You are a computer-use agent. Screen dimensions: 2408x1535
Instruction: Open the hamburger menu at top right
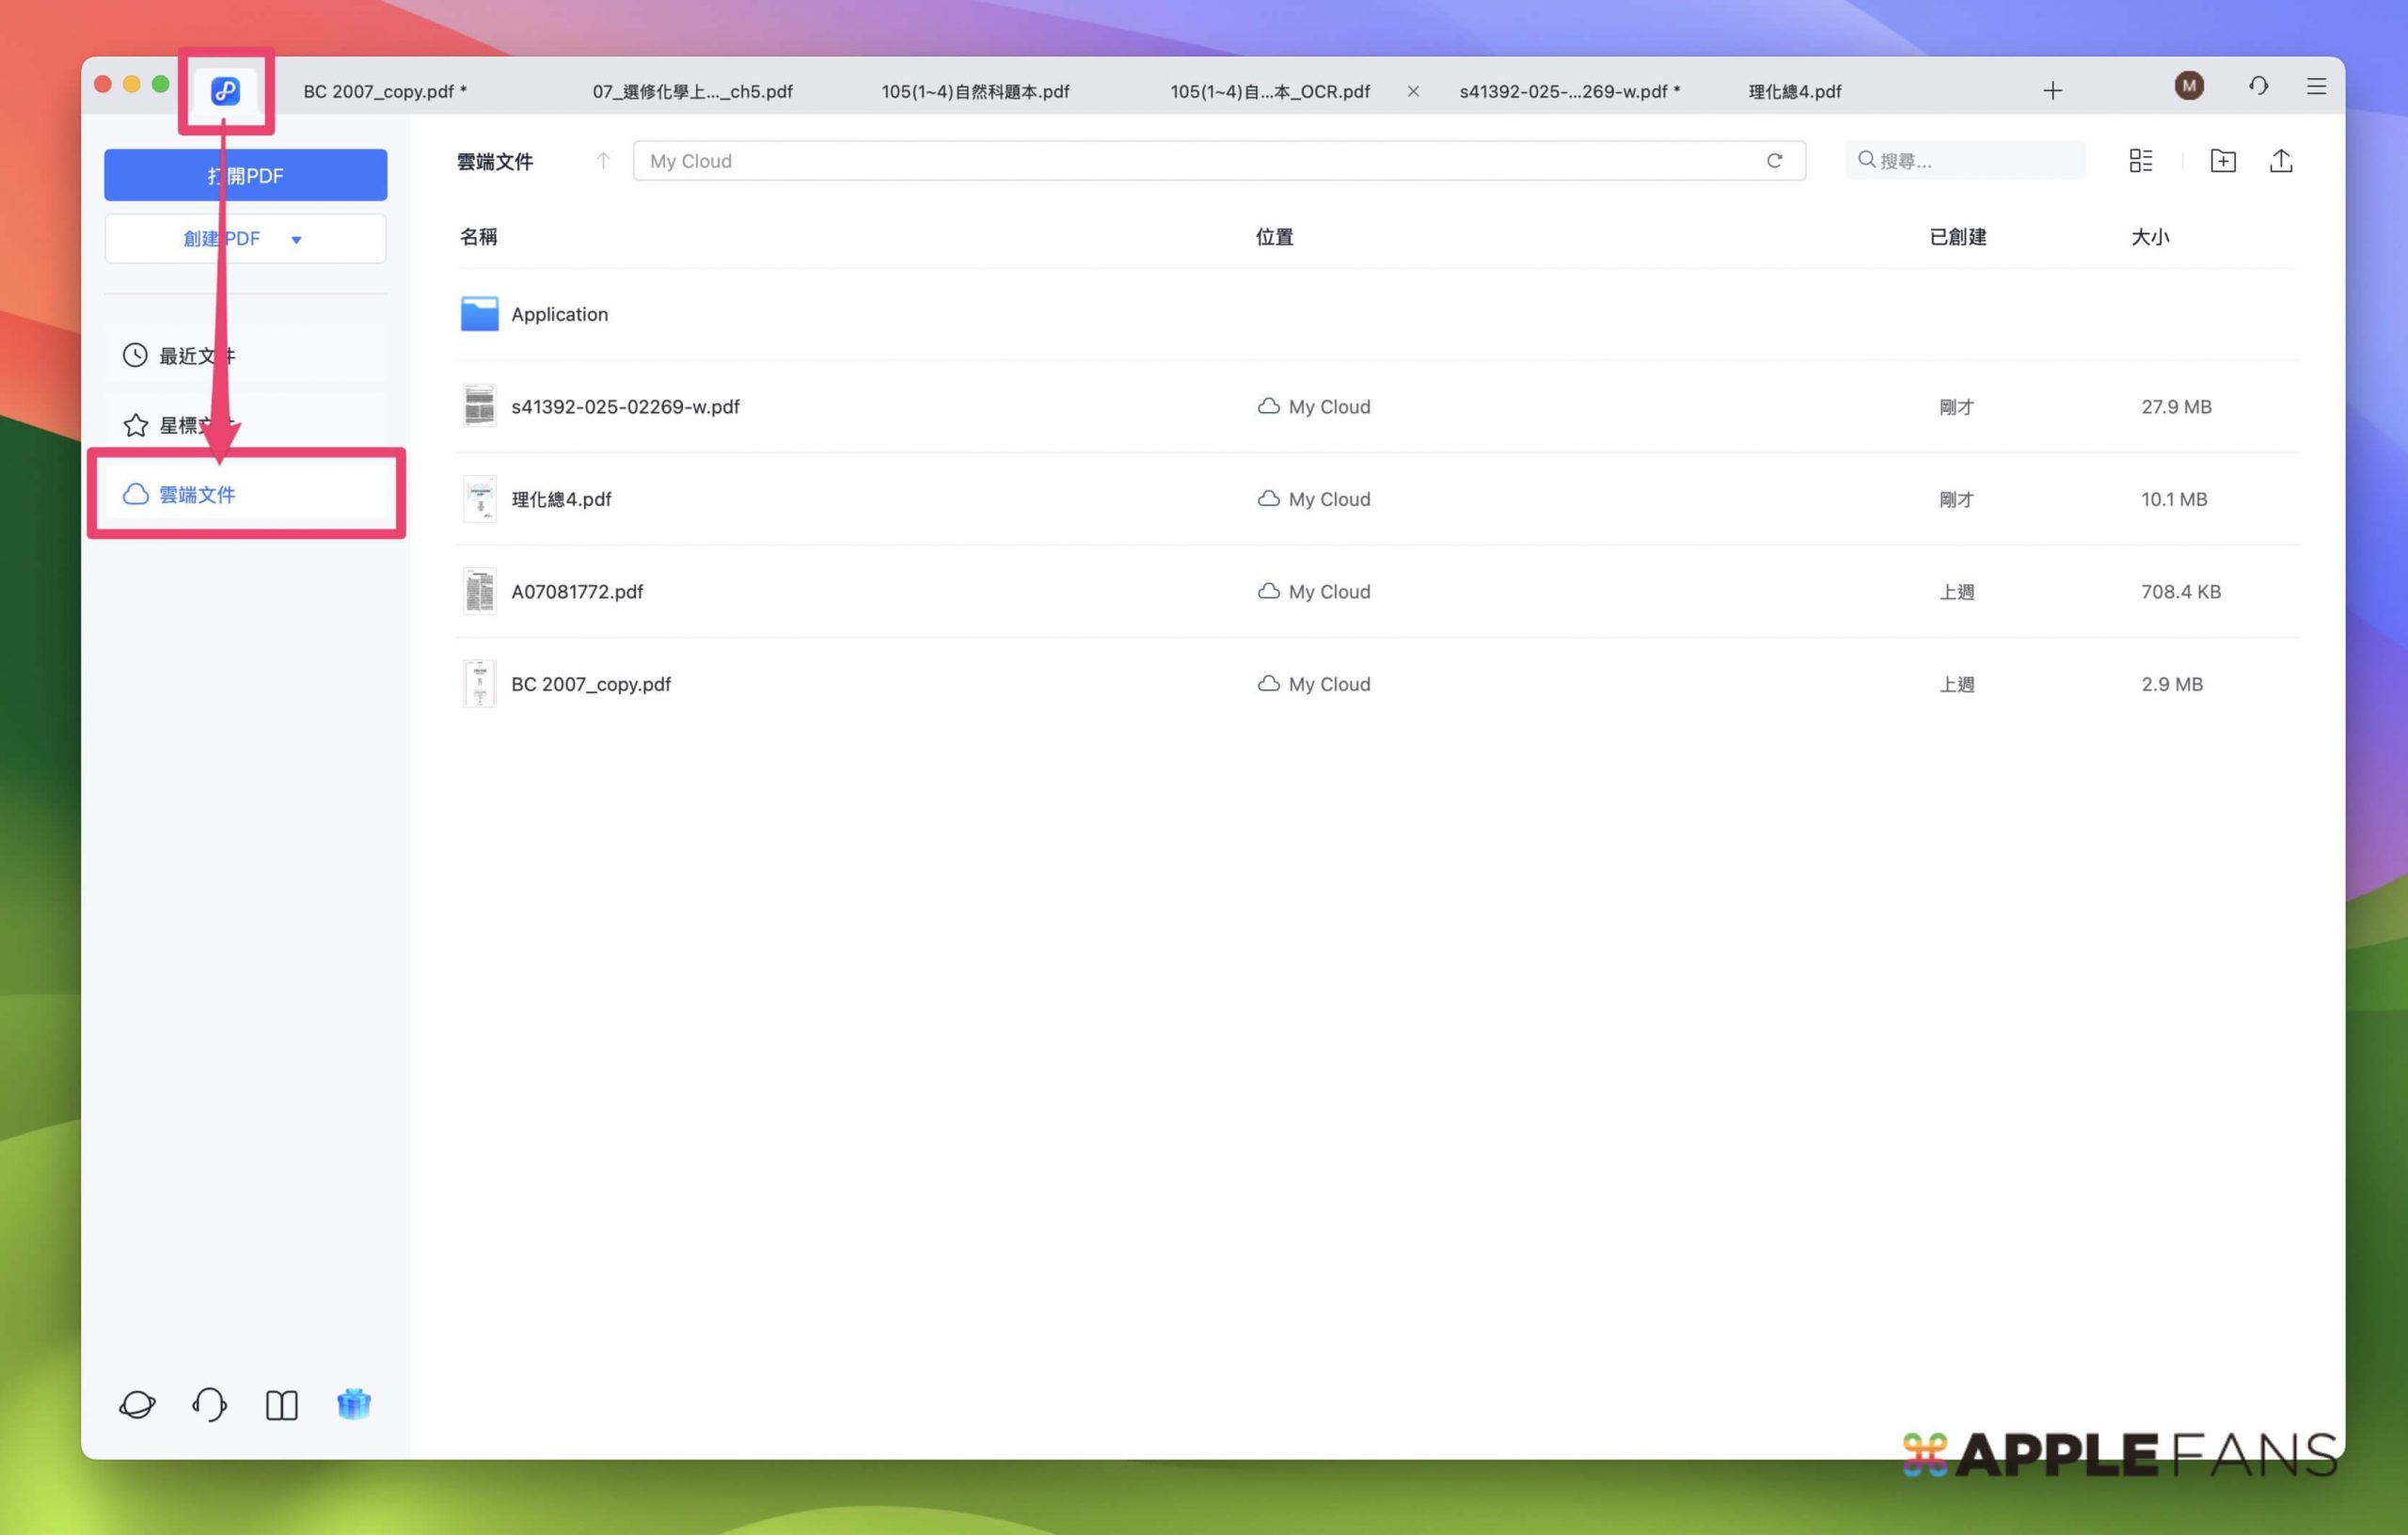[2317, 87]
